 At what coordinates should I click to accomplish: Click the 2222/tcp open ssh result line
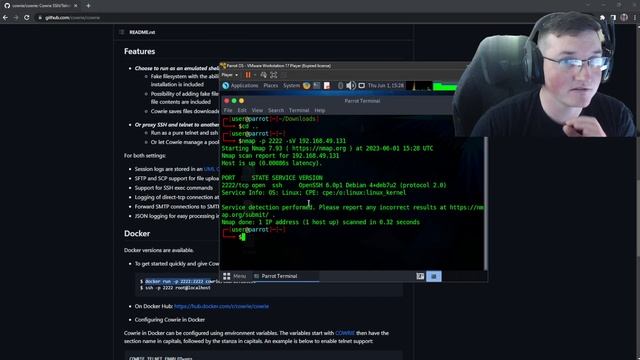click(x=334, y=185)
